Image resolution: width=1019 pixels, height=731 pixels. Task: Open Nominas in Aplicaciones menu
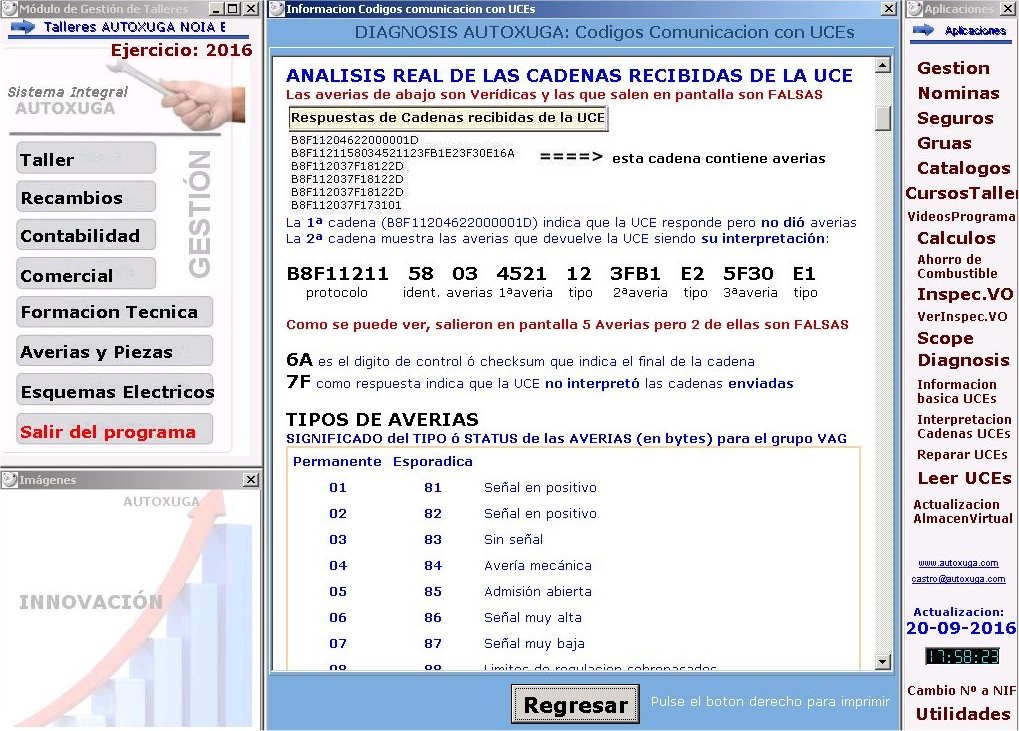click(958, 93)
